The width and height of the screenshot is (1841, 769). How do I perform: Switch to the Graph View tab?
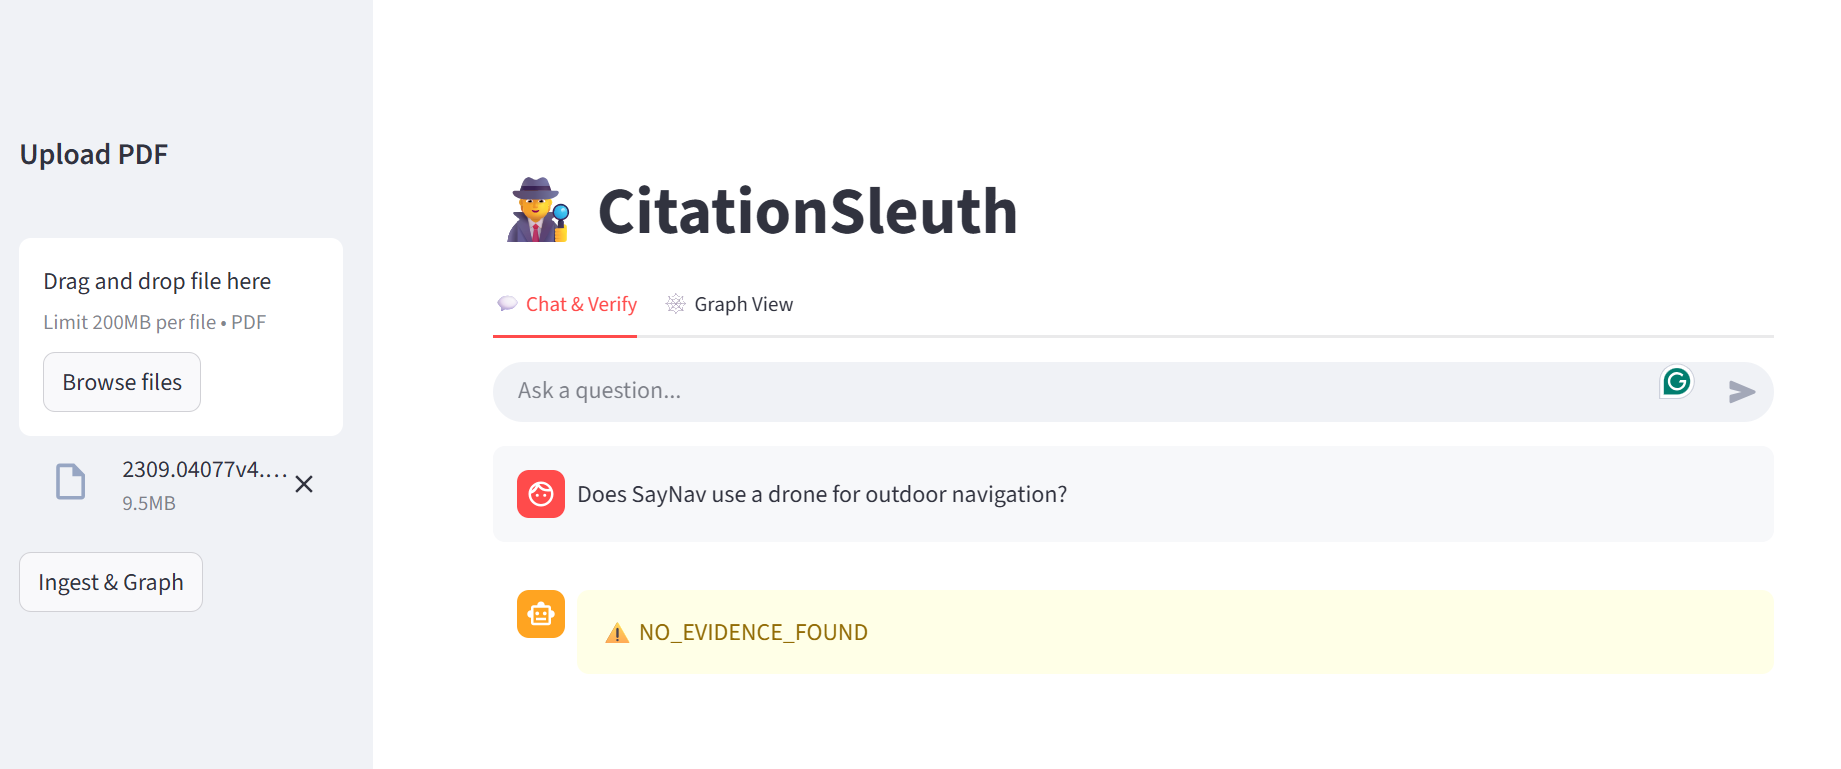(744, 303)
